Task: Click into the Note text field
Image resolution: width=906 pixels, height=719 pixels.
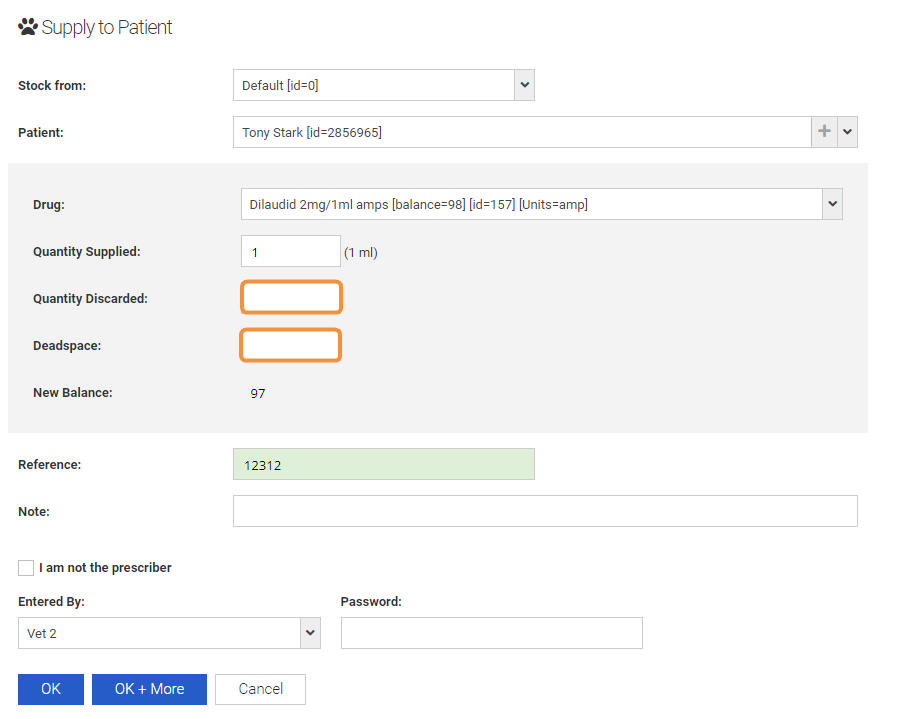Action: (x=545, y=511)
